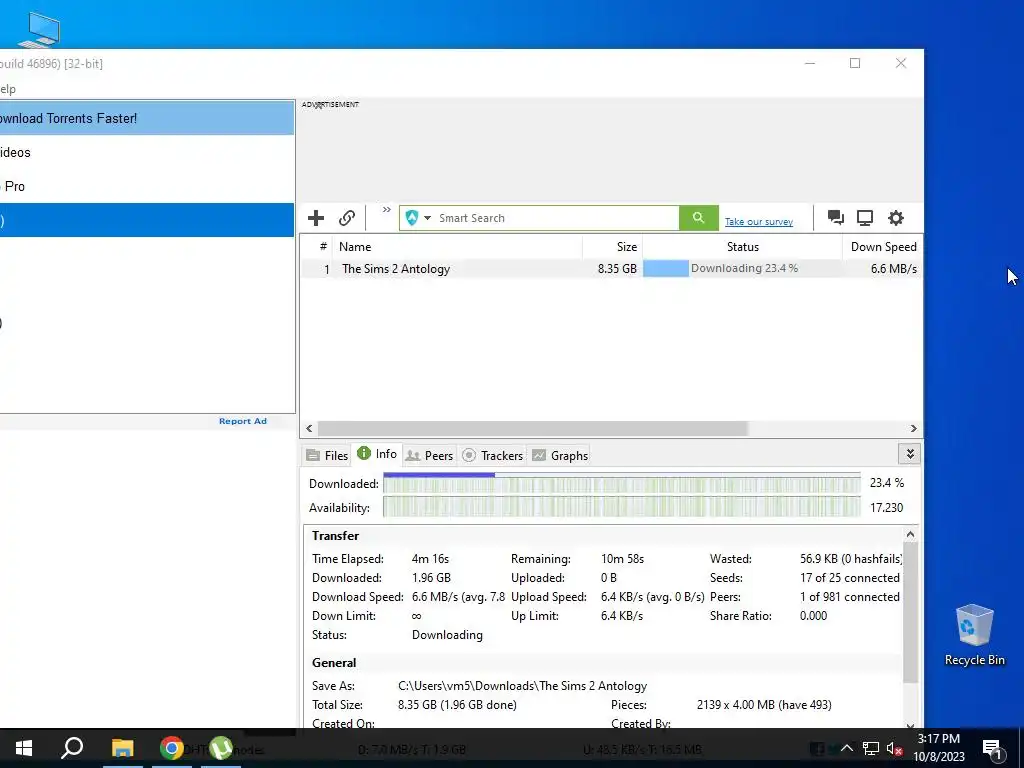Click the info panel scroll down arrow
Image resolution: width=1024 pixels, height=768 pixels.
click(x=910, y=725)
